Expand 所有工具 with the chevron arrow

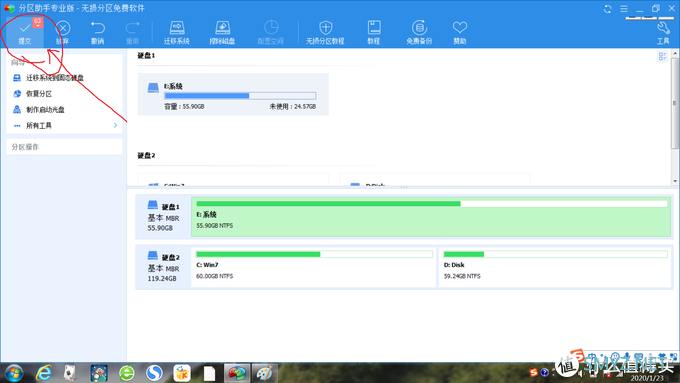pyautogui.click(x=115, y=125)
